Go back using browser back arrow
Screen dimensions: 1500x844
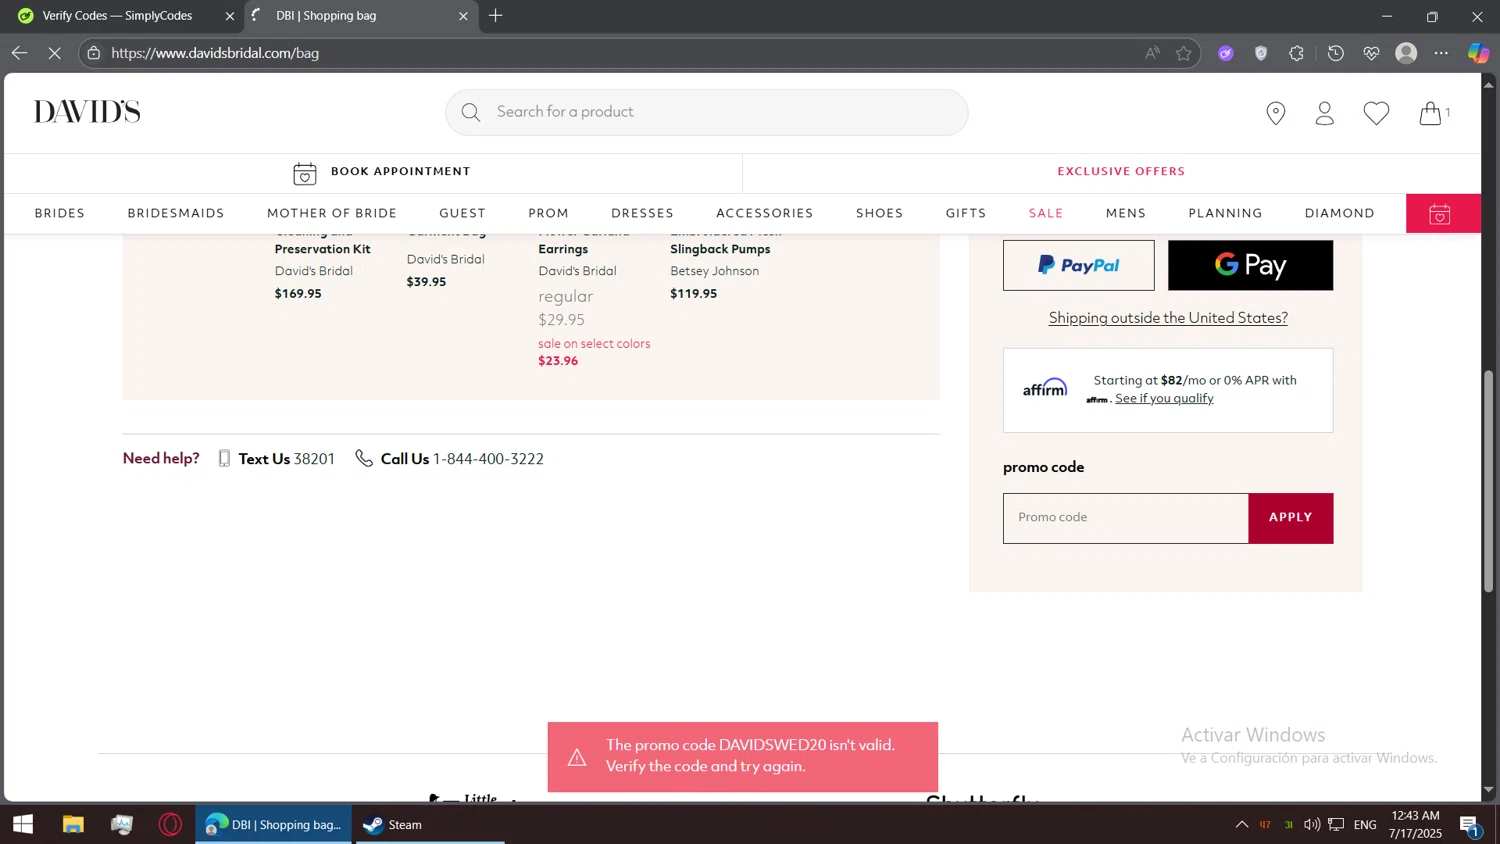tap(19, 53)
